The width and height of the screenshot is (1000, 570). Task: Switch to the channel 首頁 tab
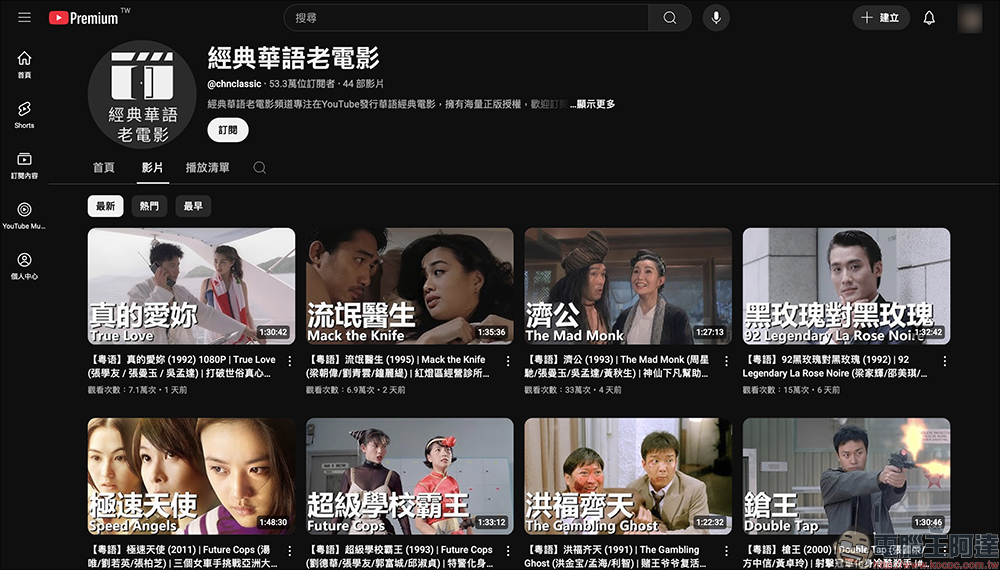103,168
